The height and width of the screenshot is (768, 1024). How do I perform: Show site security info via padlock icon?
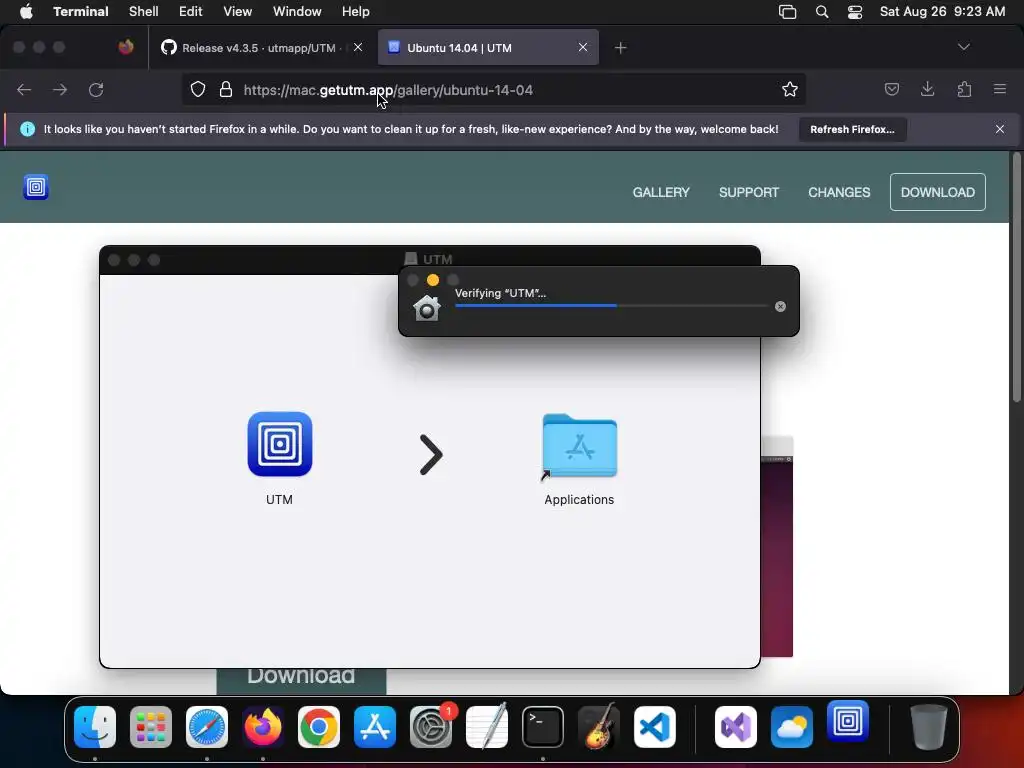coord(226,89)
